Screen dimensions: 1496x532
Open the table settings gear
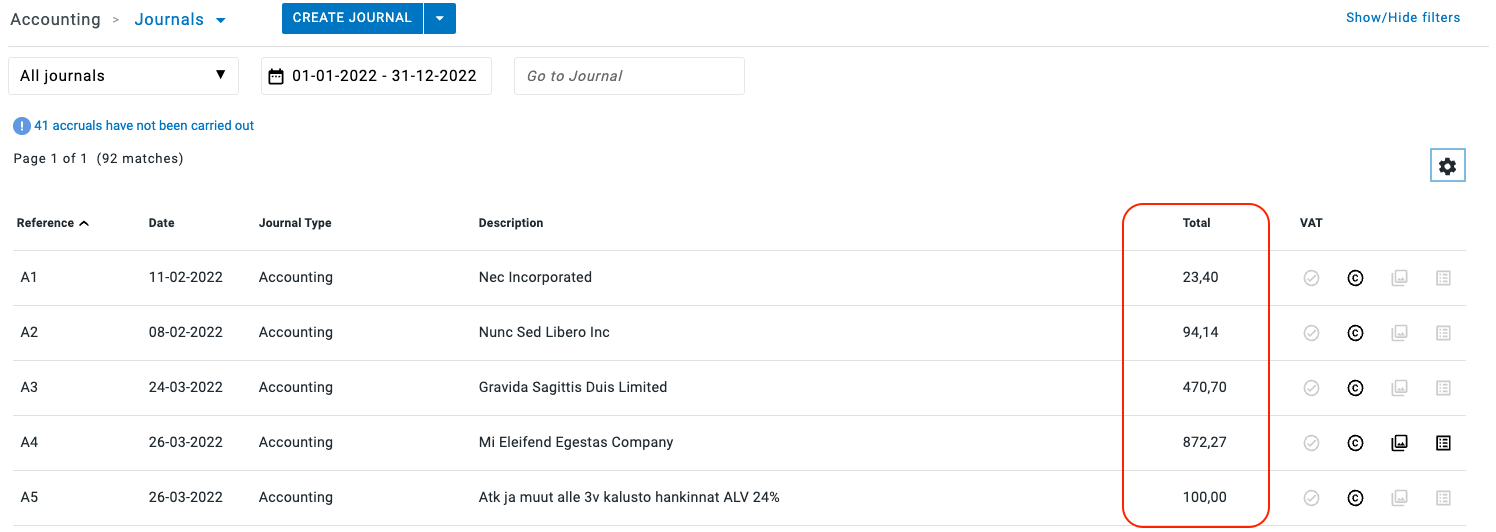pos(1447,167)
